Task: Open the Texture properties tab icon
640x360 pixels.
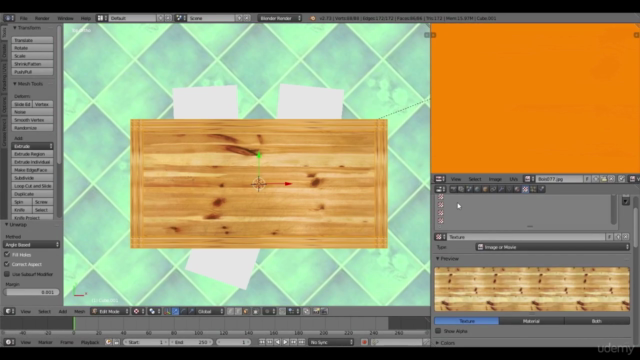Action: tap(525, 189)
